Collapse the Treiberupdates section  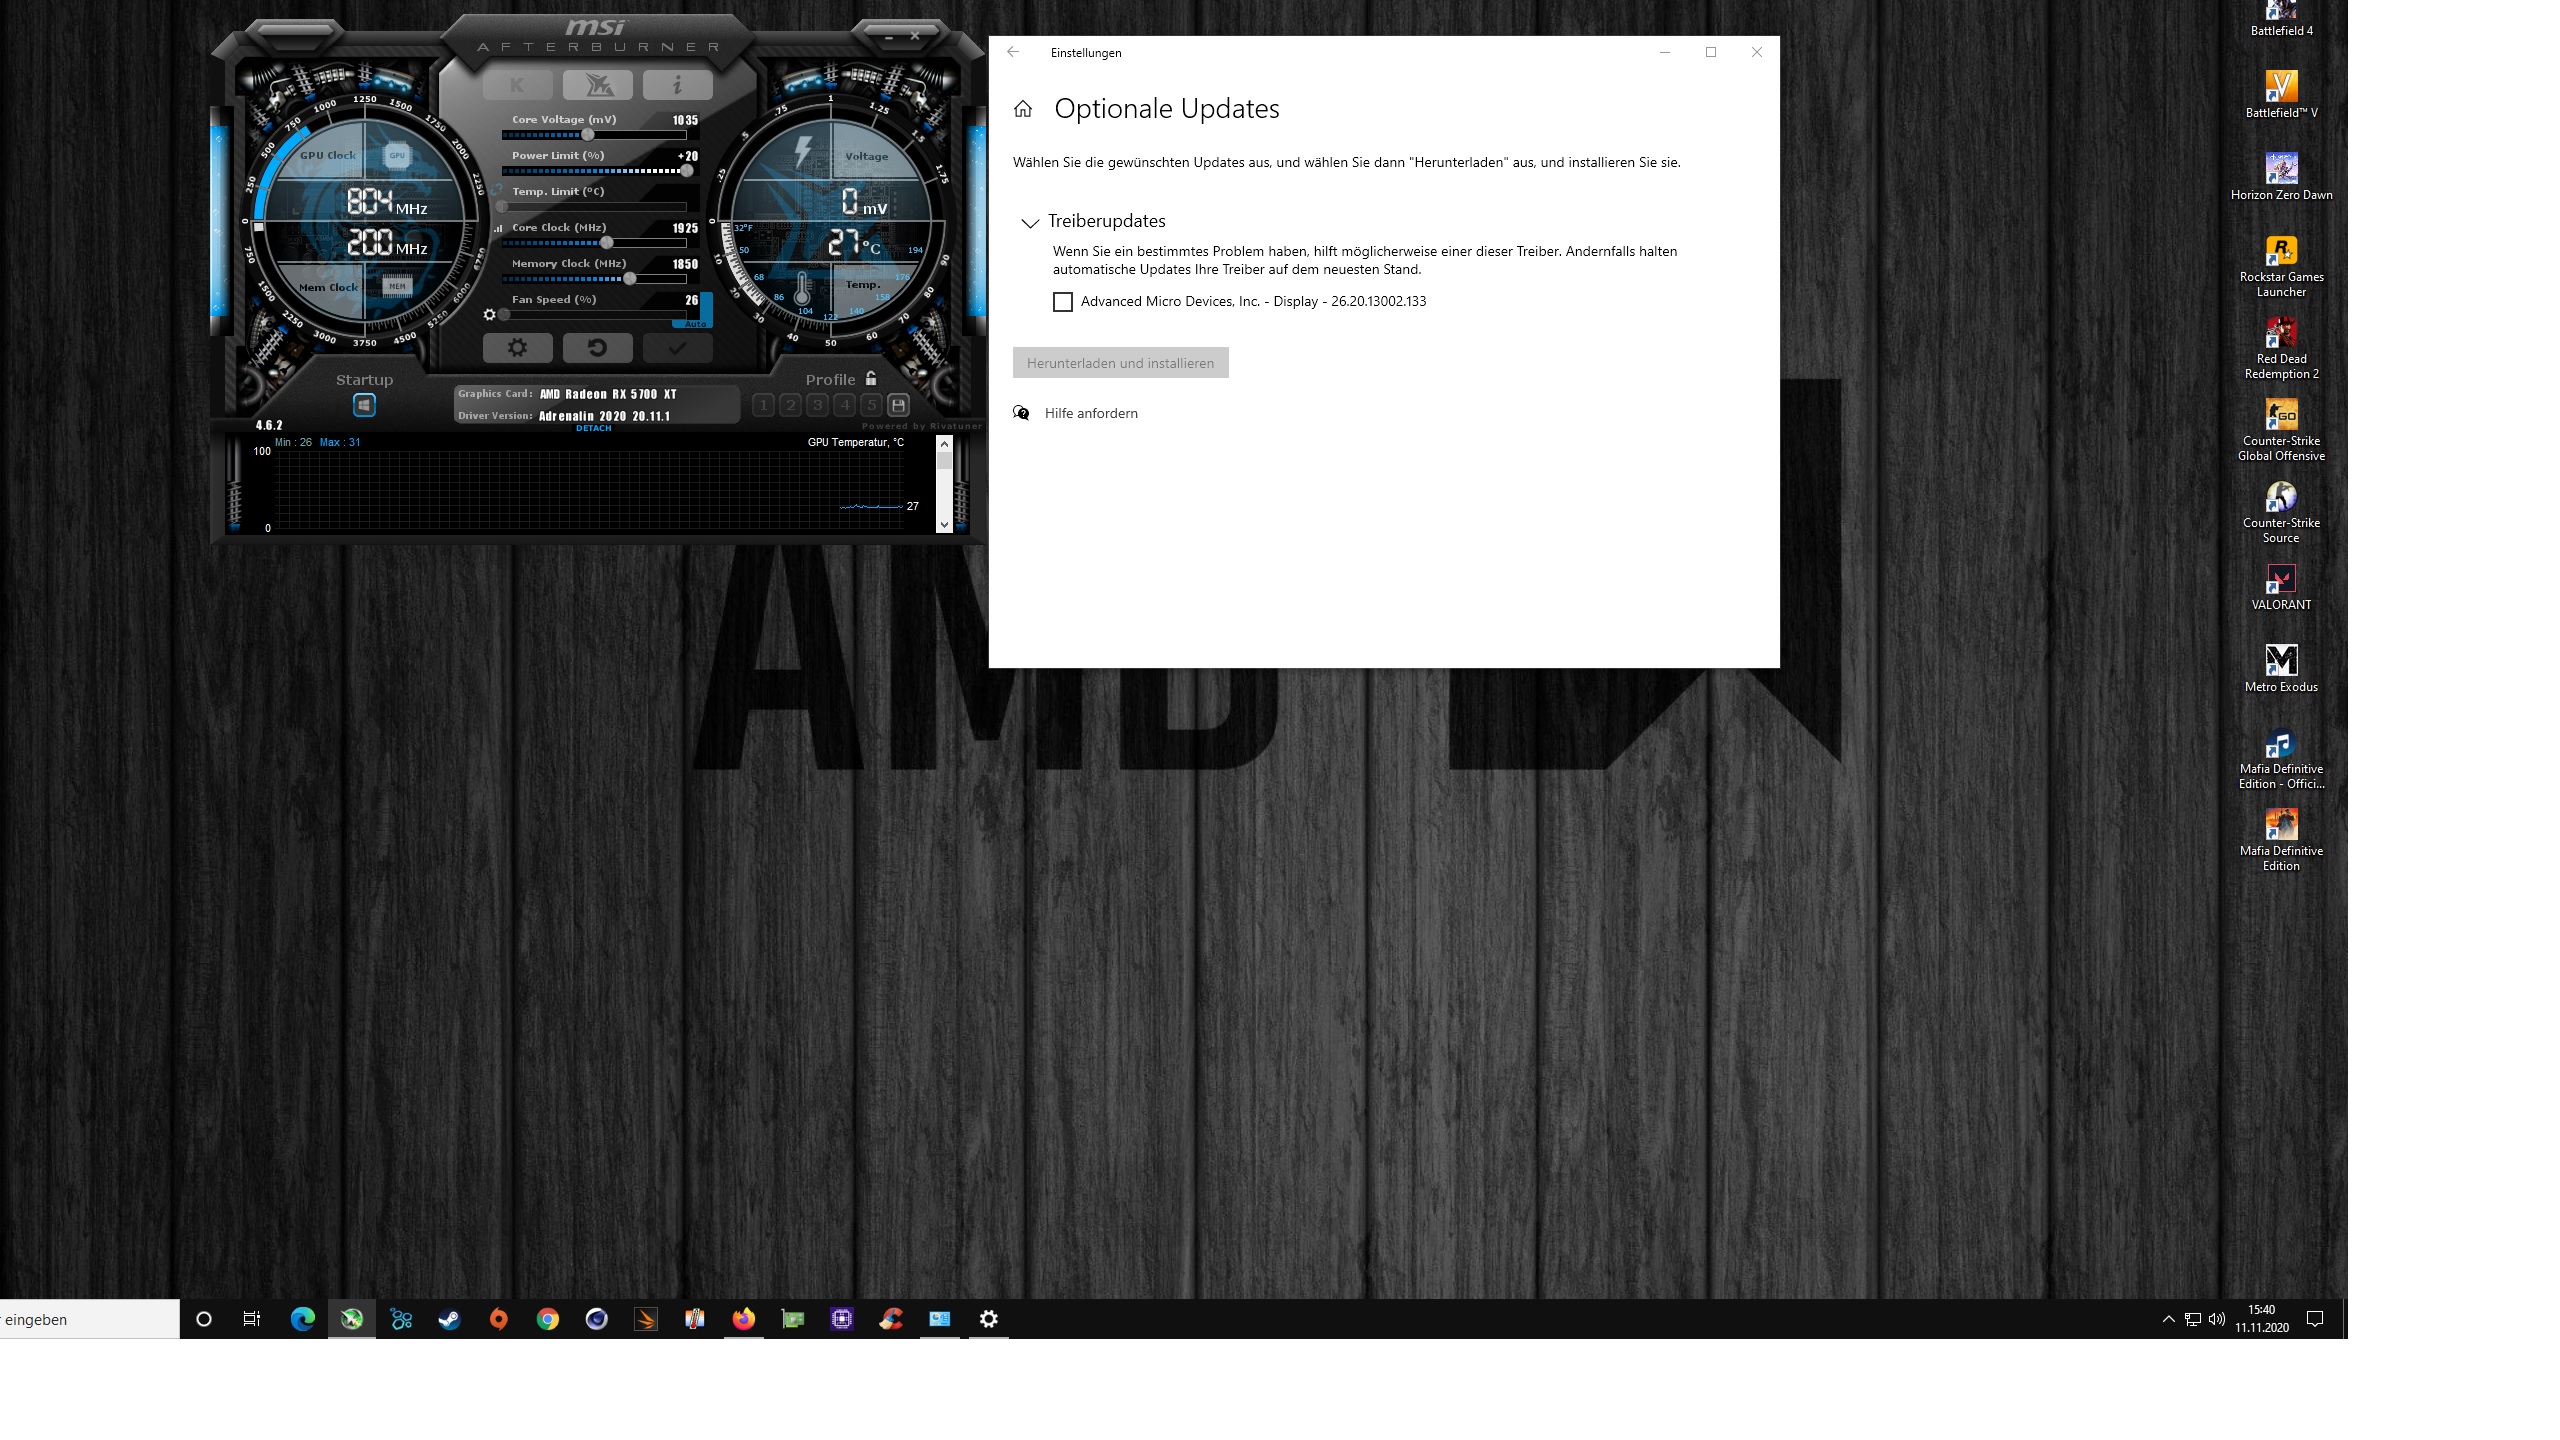[1029, 222]
